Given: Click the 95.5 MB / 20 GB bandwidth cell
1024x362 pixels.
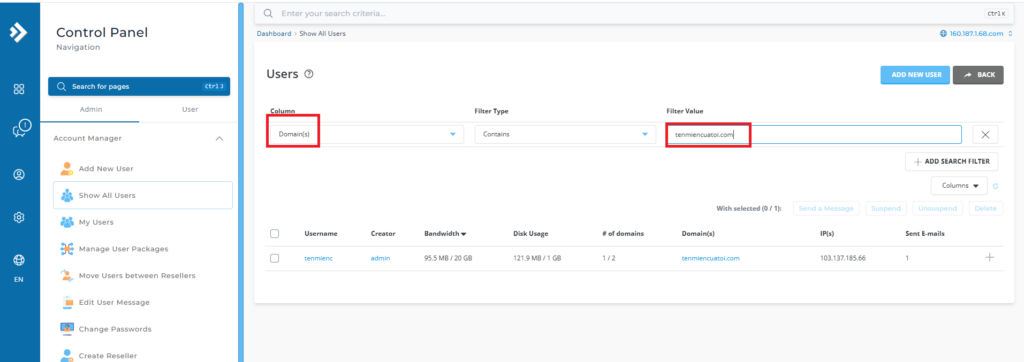Looking at the screenshot, I should [448, 258].
